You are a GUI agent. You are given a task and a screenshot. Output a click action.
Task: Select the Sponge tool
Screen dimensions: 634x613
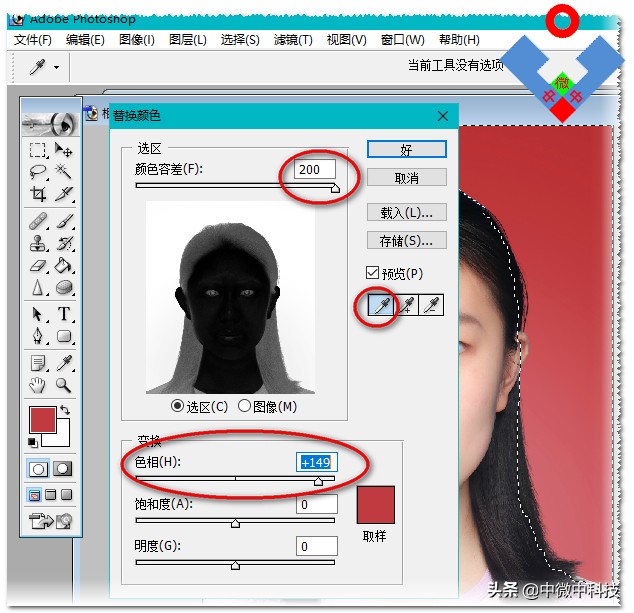pyautogui.click(x=64, y=287)
